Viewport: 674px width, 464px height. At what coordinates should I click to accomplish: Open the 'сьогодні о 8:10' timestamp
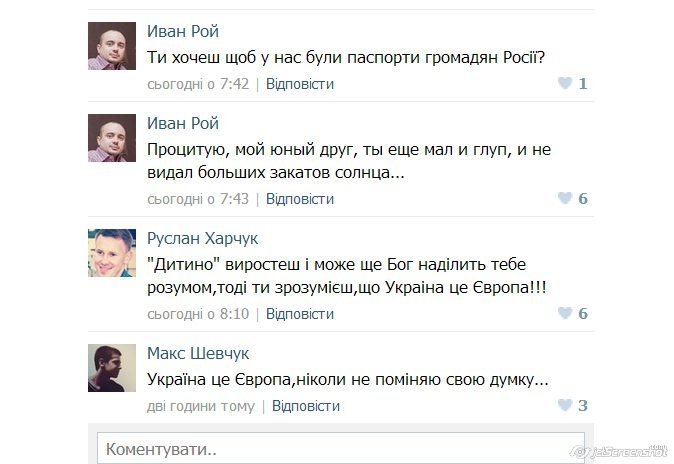point(198,314)
